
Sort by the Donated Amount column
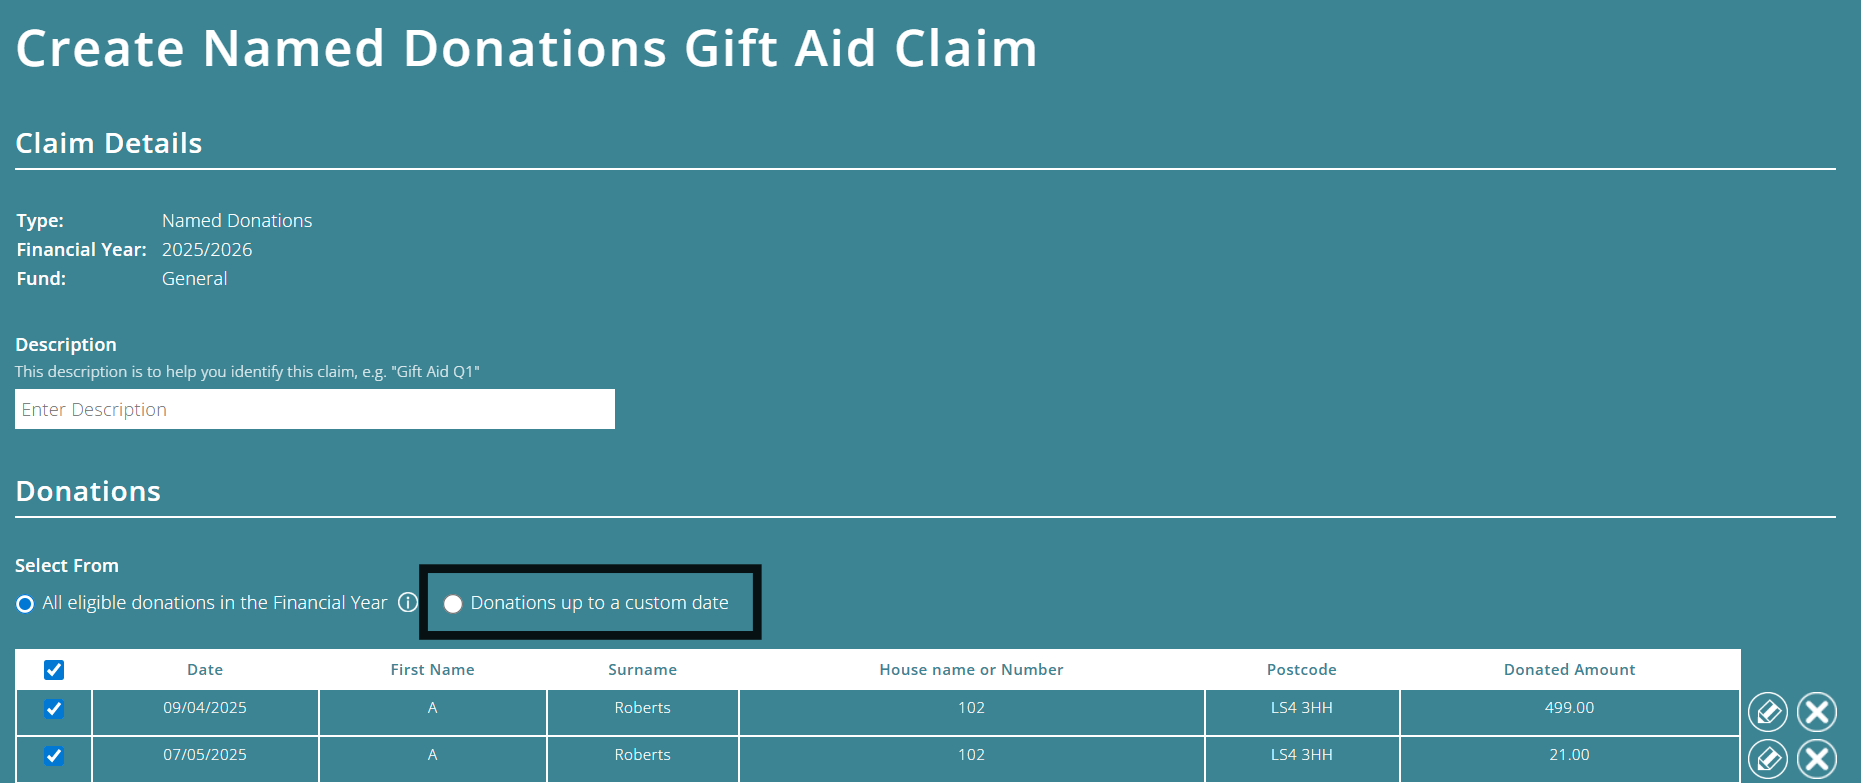[x=1569, y=669]
